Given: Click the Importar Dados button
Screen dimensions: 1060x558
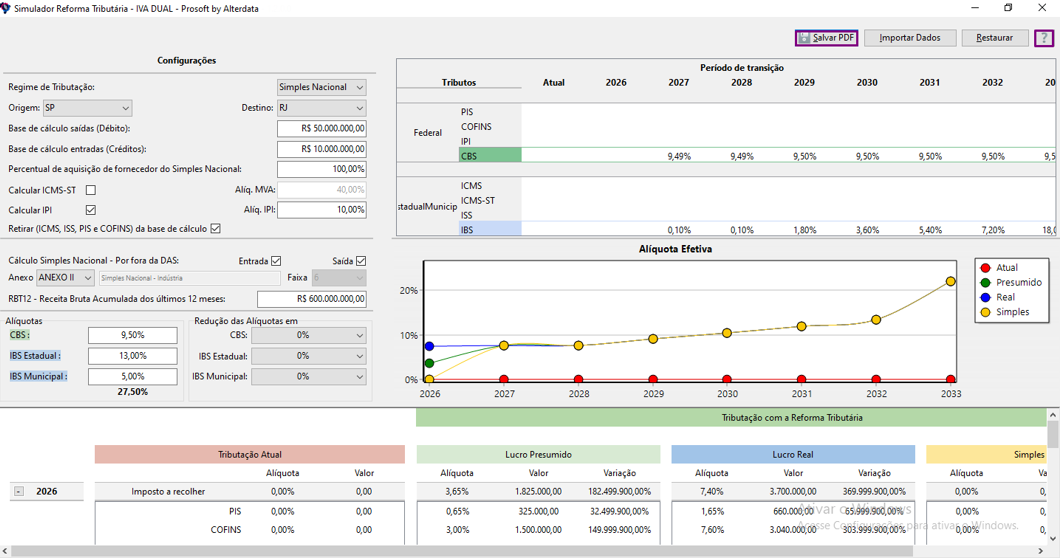Looking at the screenshot, I should click(909, 38).
